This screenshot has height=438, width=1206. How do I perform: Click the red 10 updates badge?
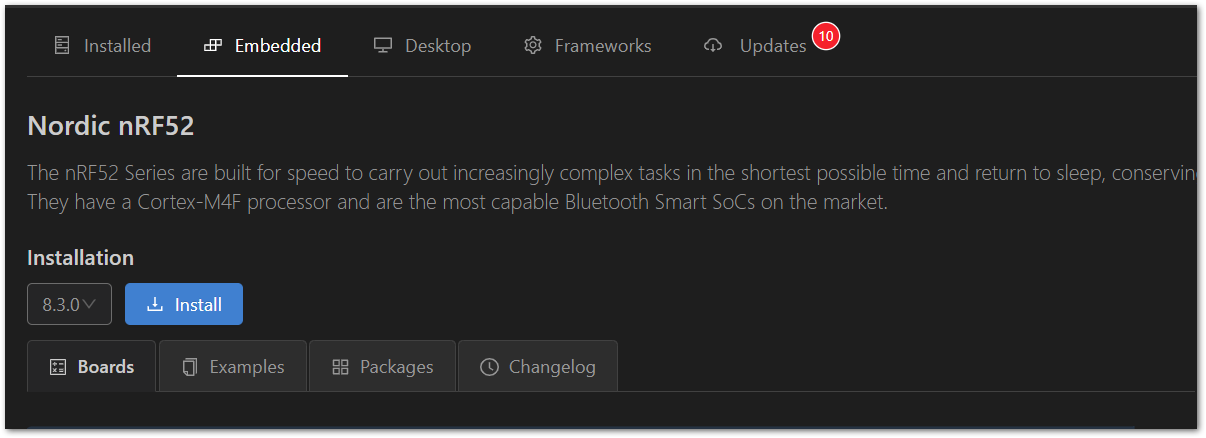point(825,36)
